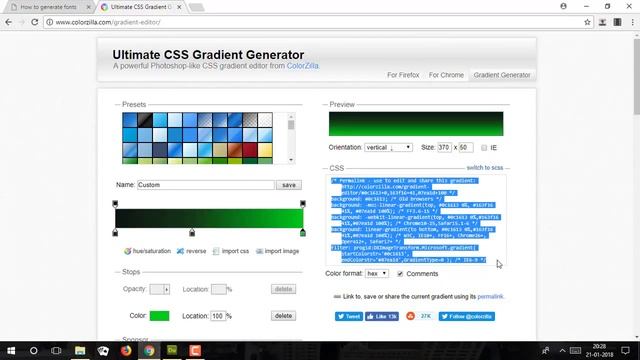
Task: Edit the preview height size field
Action: click(x=466, y=147)
